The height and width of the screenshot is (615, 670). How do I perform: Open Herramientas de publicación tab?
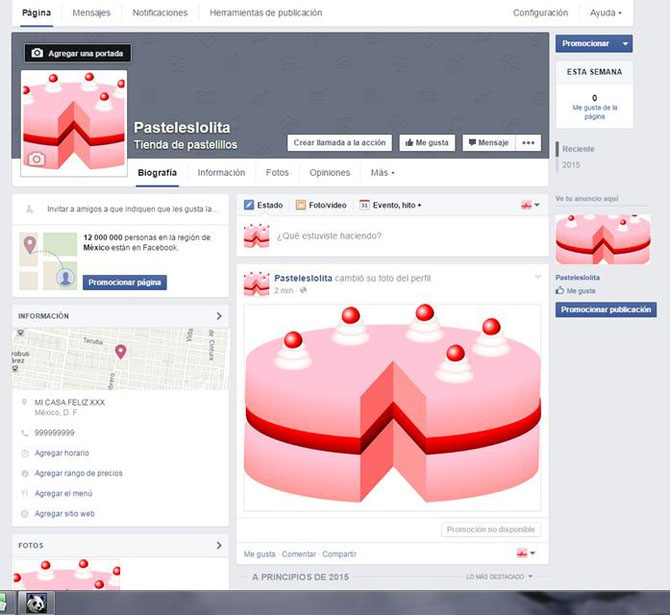point(266,13)
